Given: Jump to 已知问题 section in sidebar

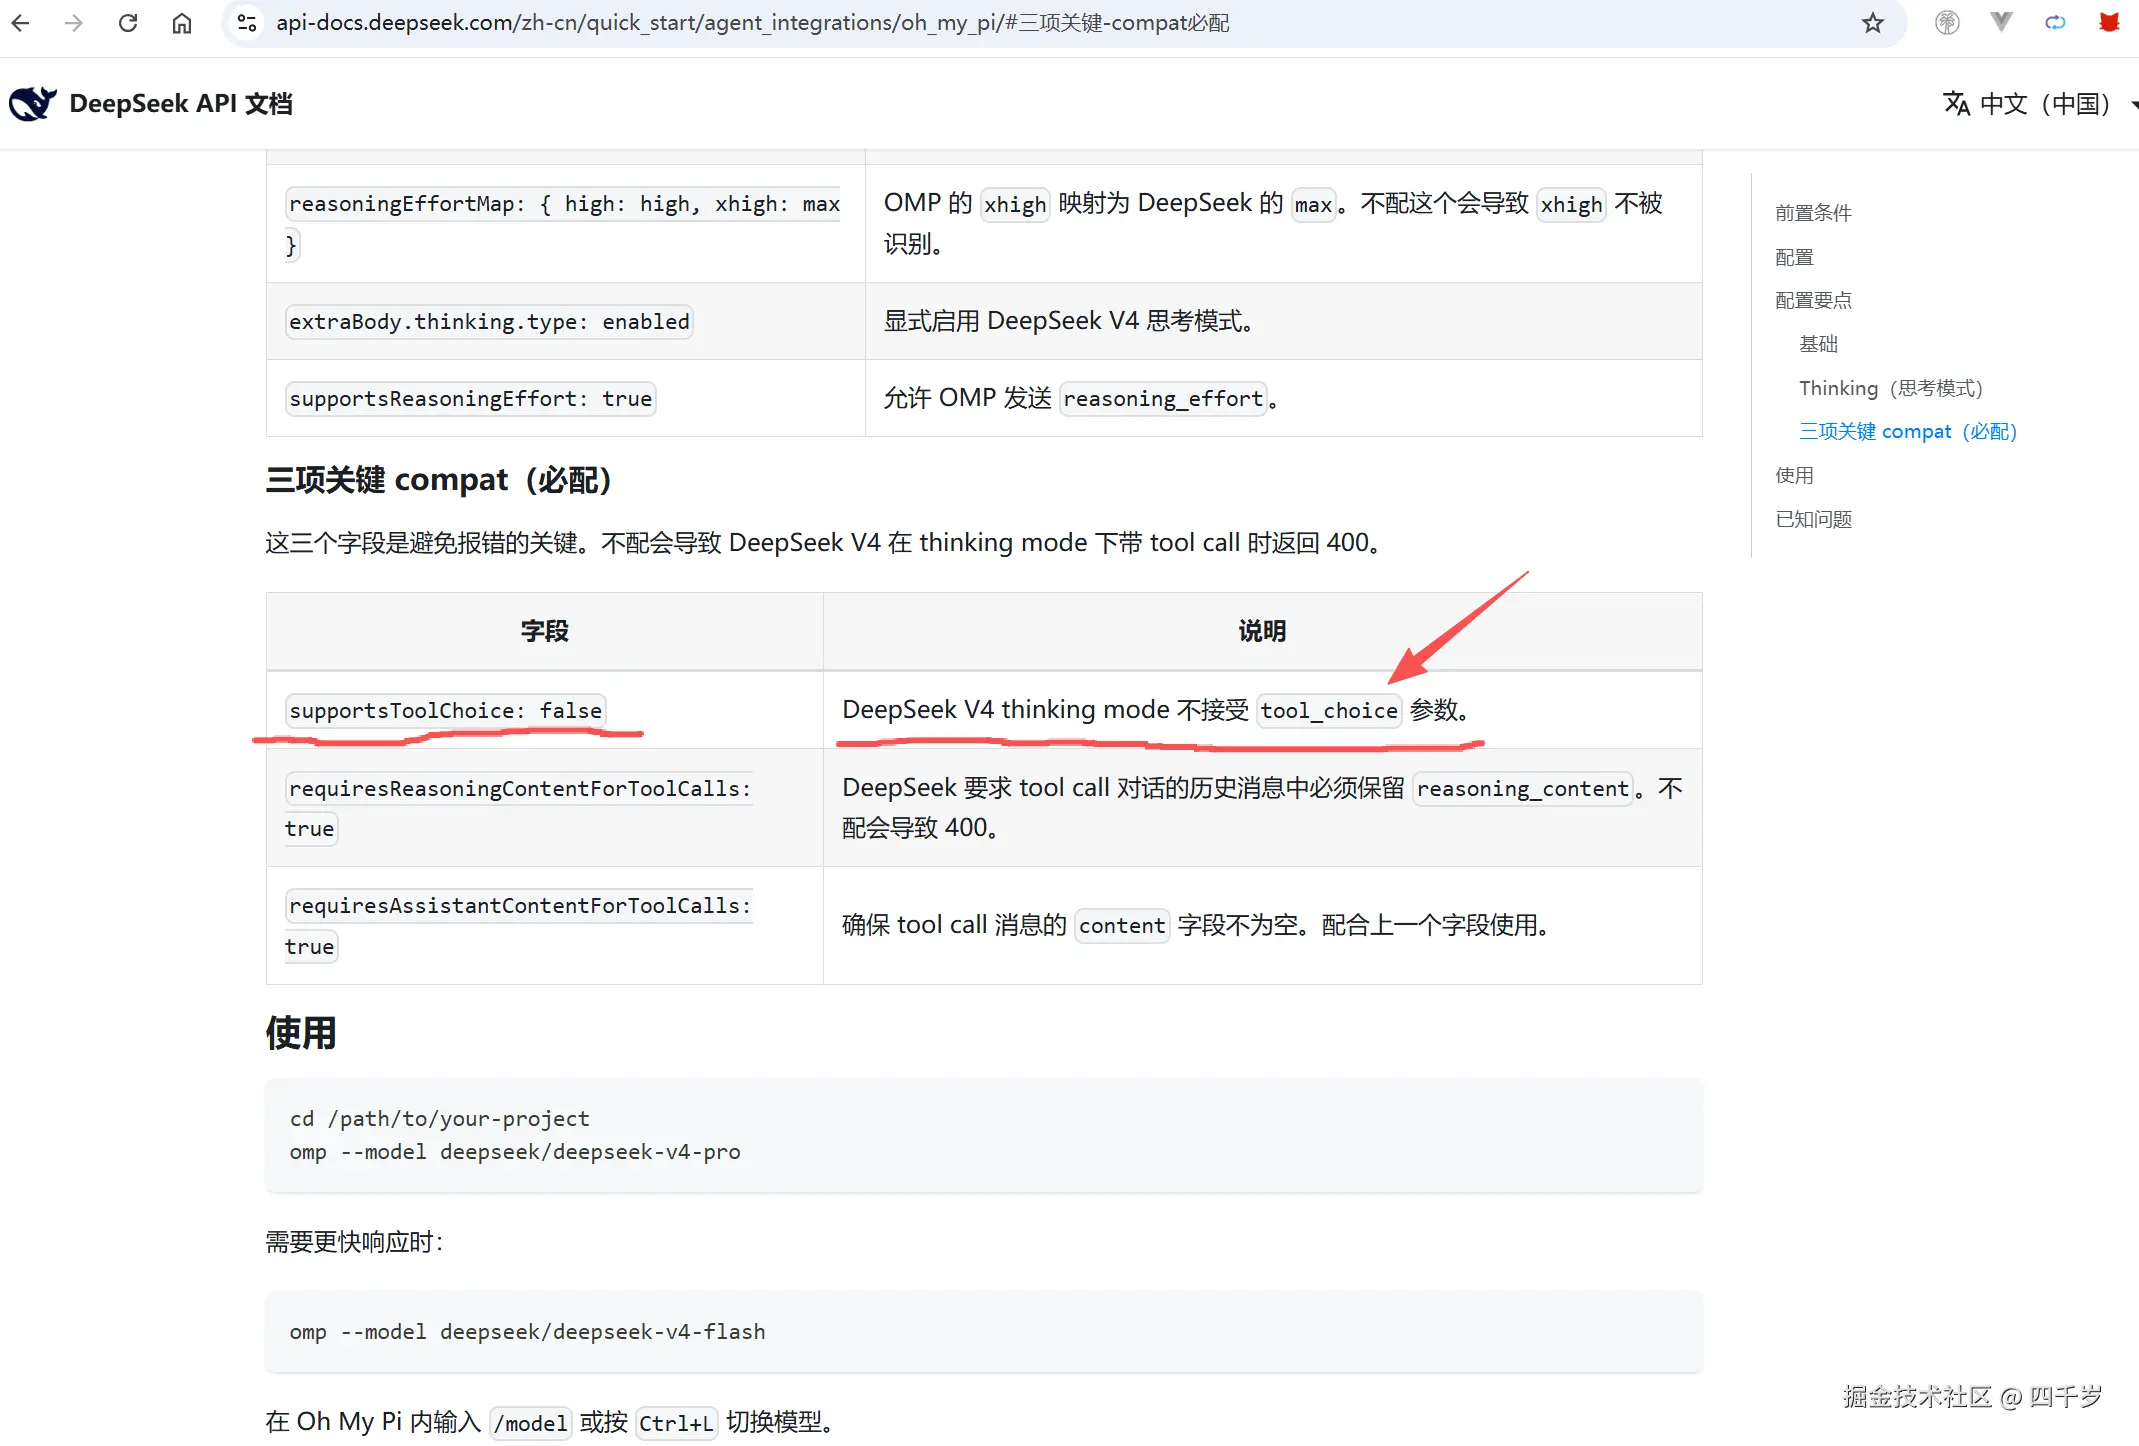Looking at the screenshot, I should [x=1813, y=519].
